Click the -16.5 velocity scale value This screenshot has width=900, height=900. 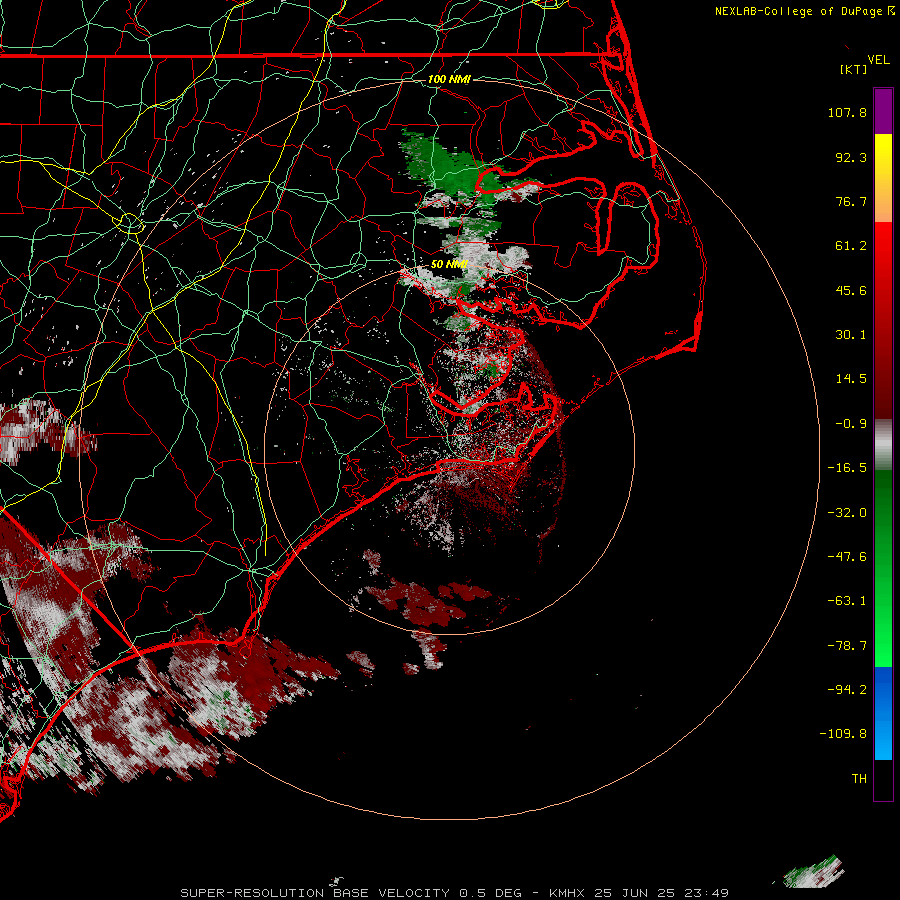847,467
